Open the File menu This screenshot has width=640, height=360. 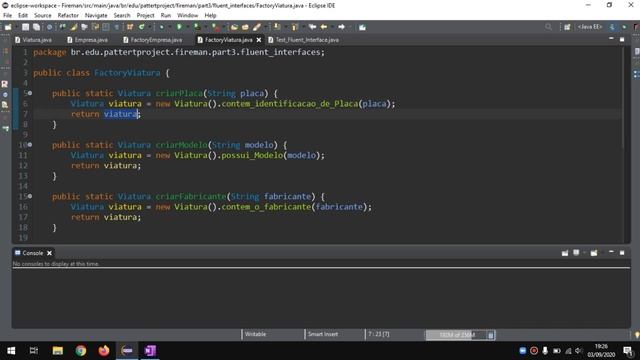tap(7, 16)
